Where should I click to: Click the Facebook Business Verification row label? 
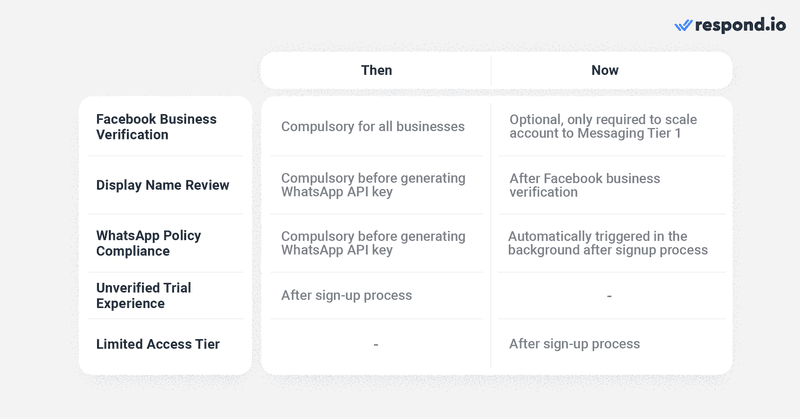pos(156,126)
